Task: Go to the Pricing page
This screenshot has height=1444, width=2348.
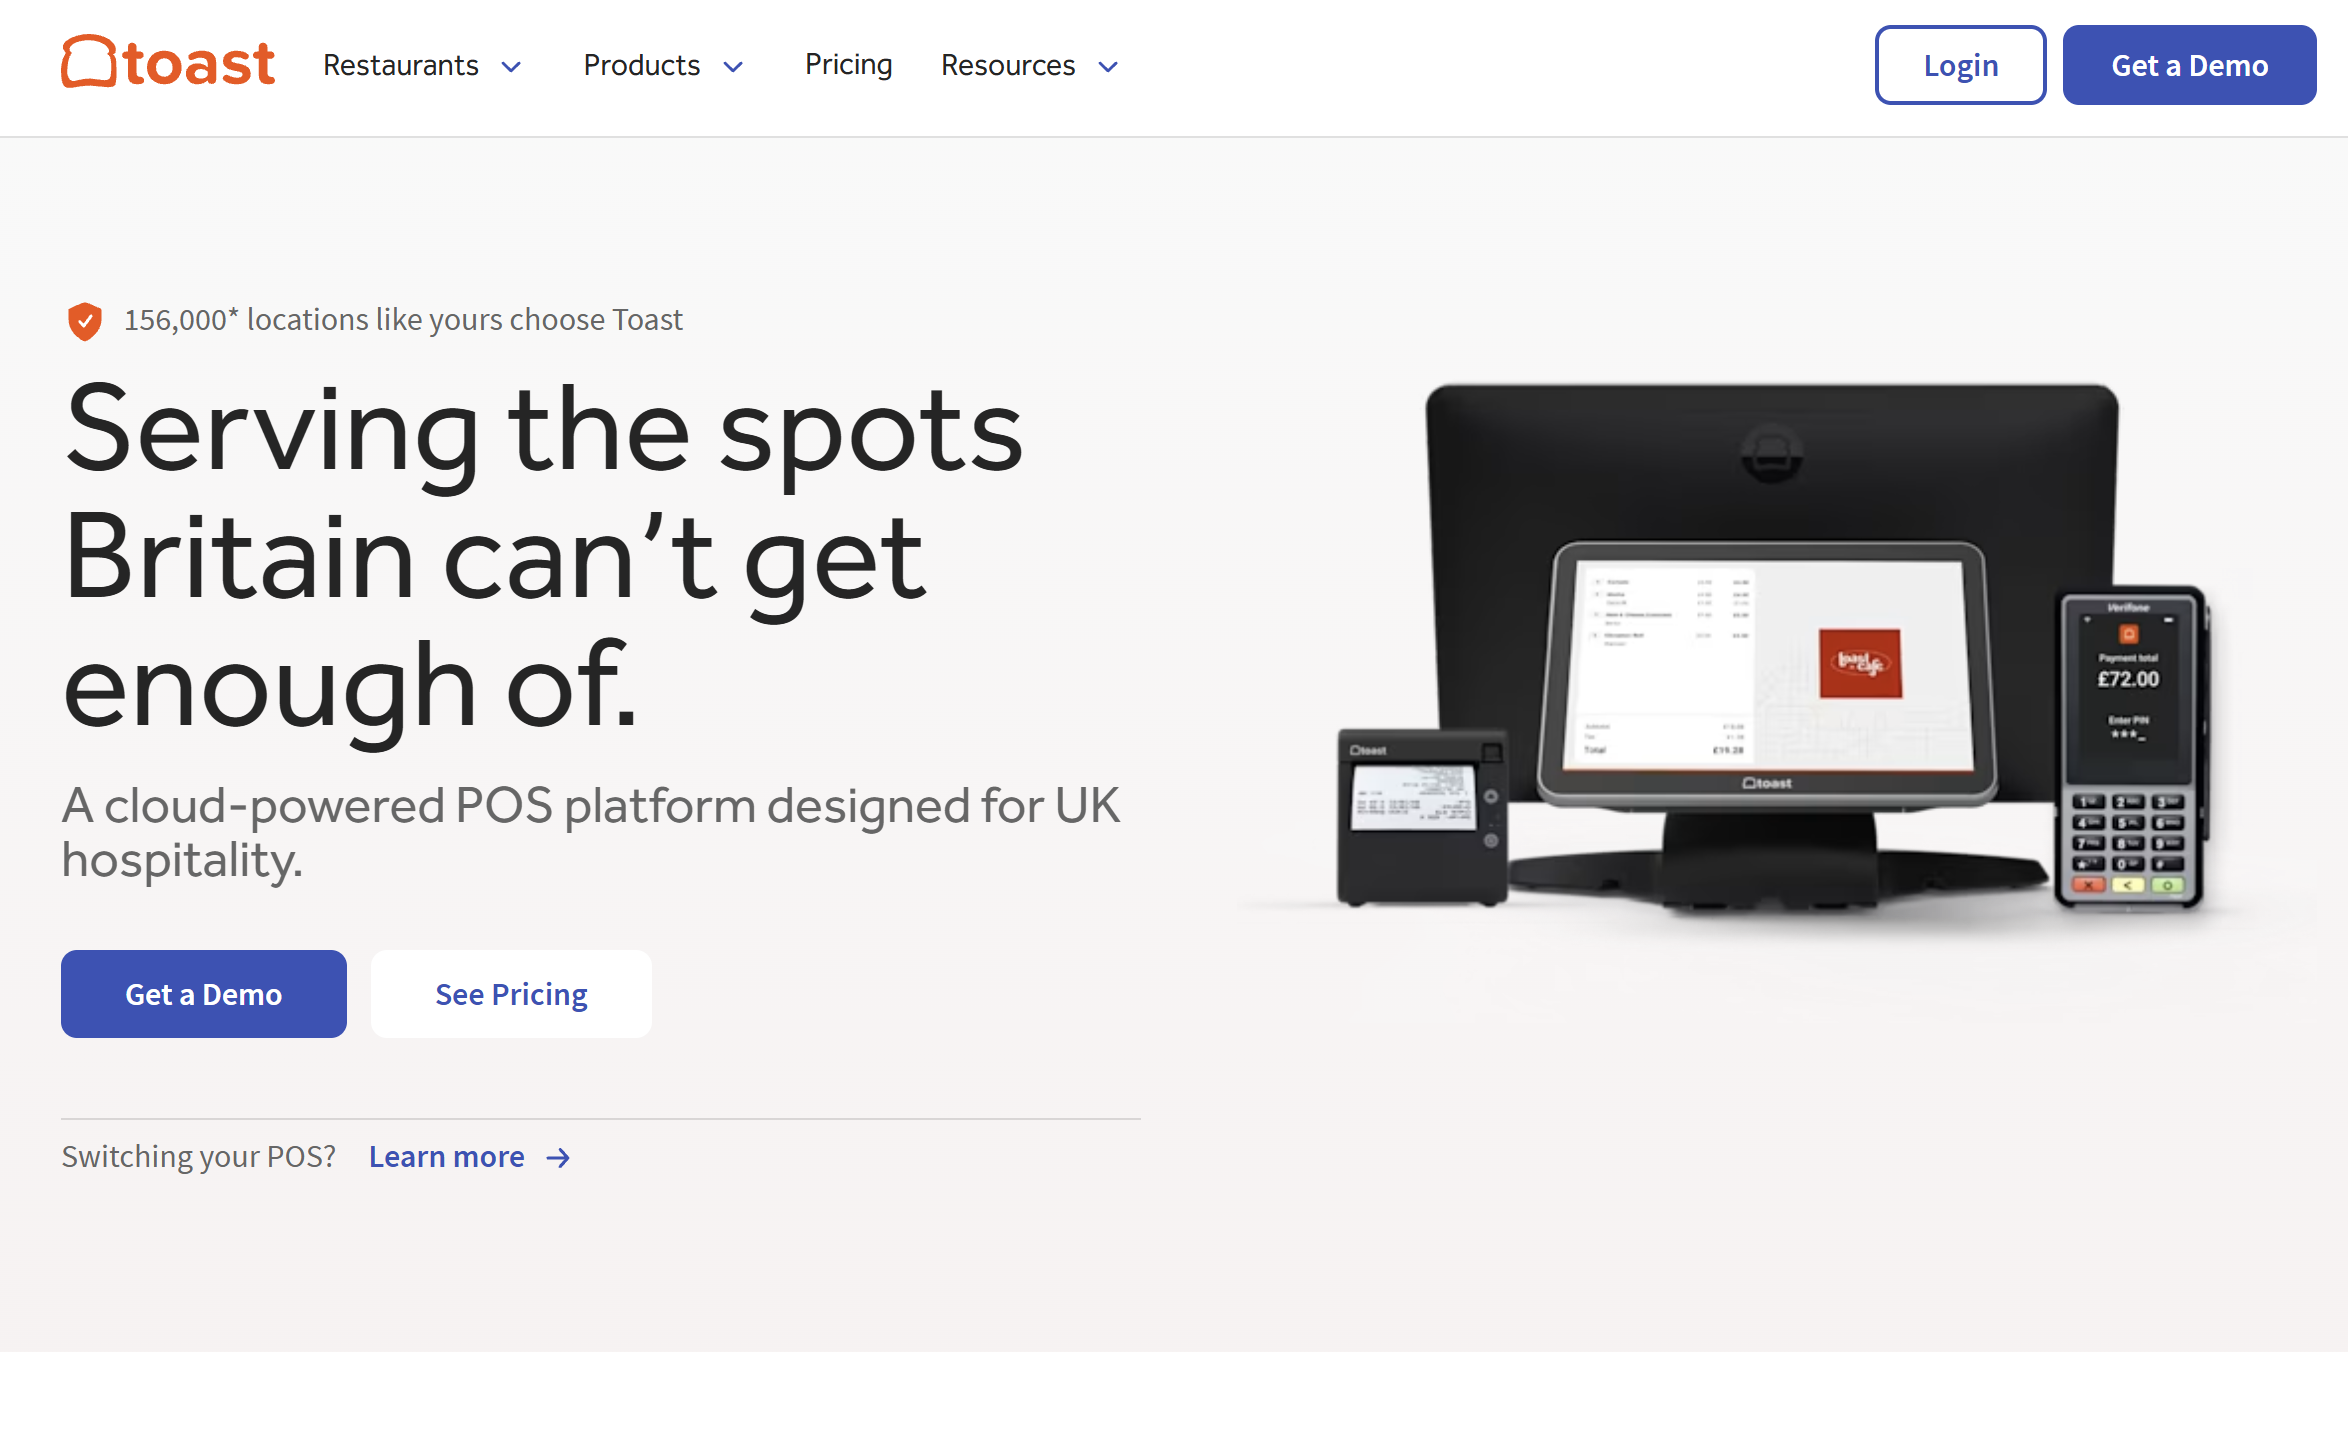Action: click(x=848, y=65)
